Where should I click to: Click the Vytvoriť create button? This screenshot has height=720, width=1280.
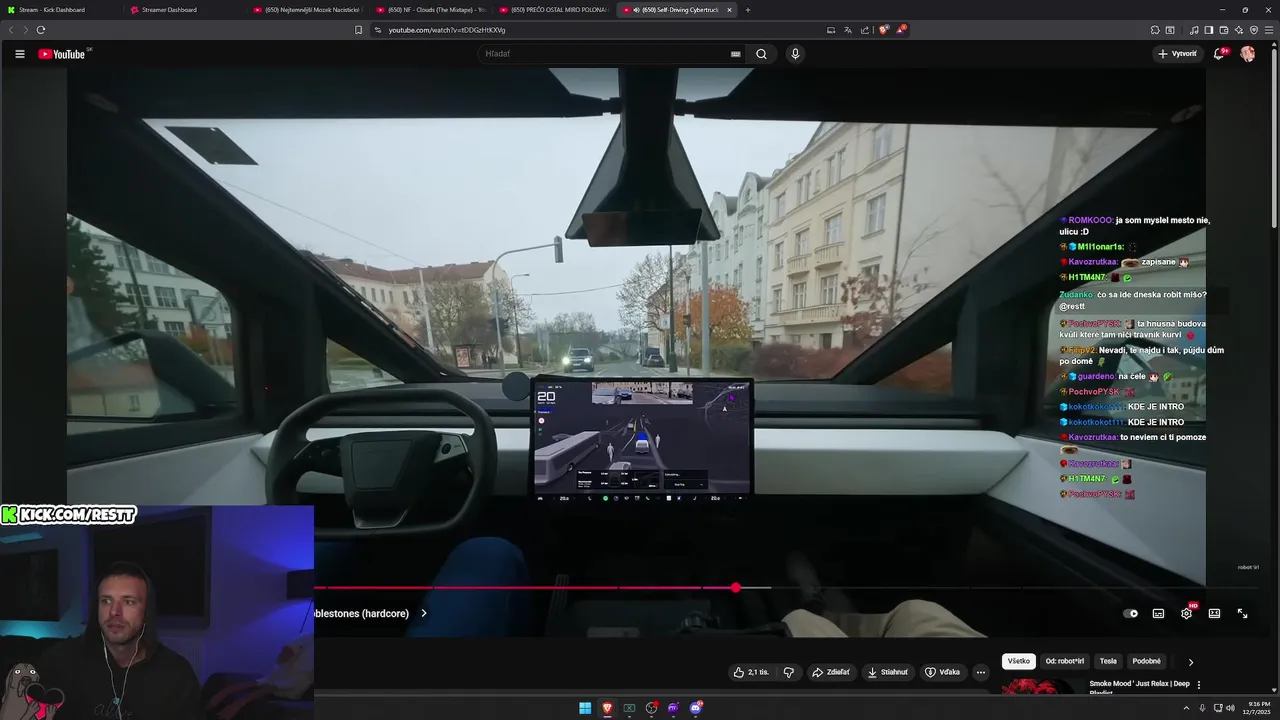click(x=1177, y=54)
